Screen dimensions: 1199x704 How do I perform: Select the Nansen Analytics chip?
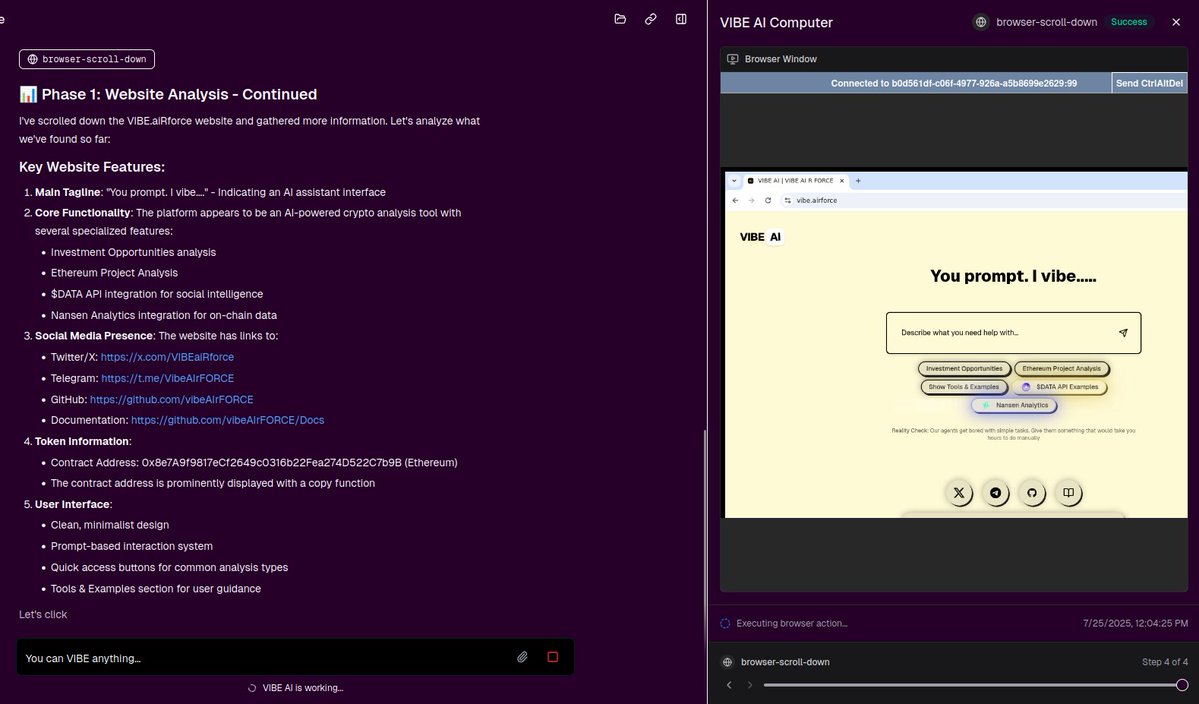tap(1014, 405)
